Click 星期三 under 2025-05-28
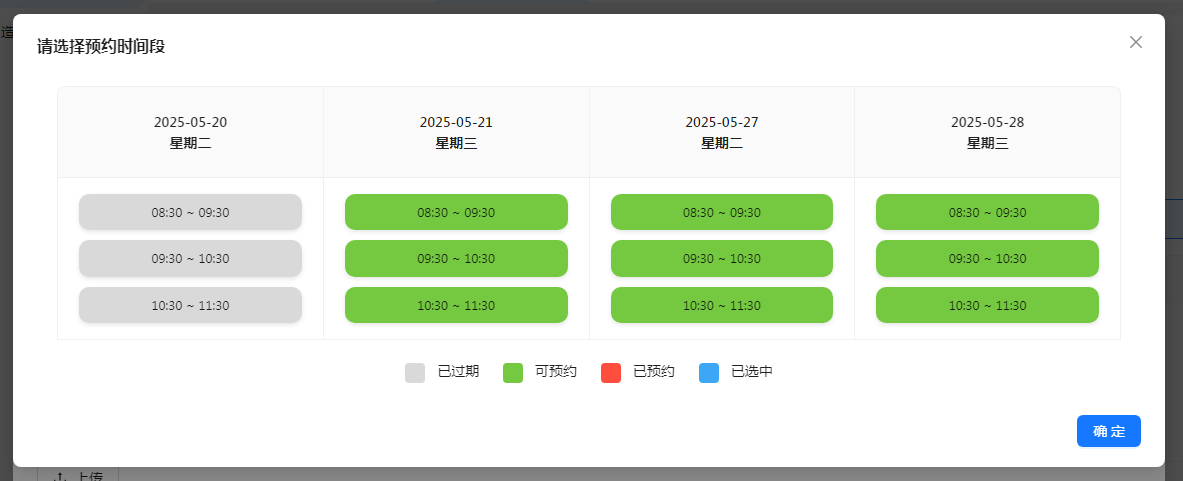 (x=988, y=143)
